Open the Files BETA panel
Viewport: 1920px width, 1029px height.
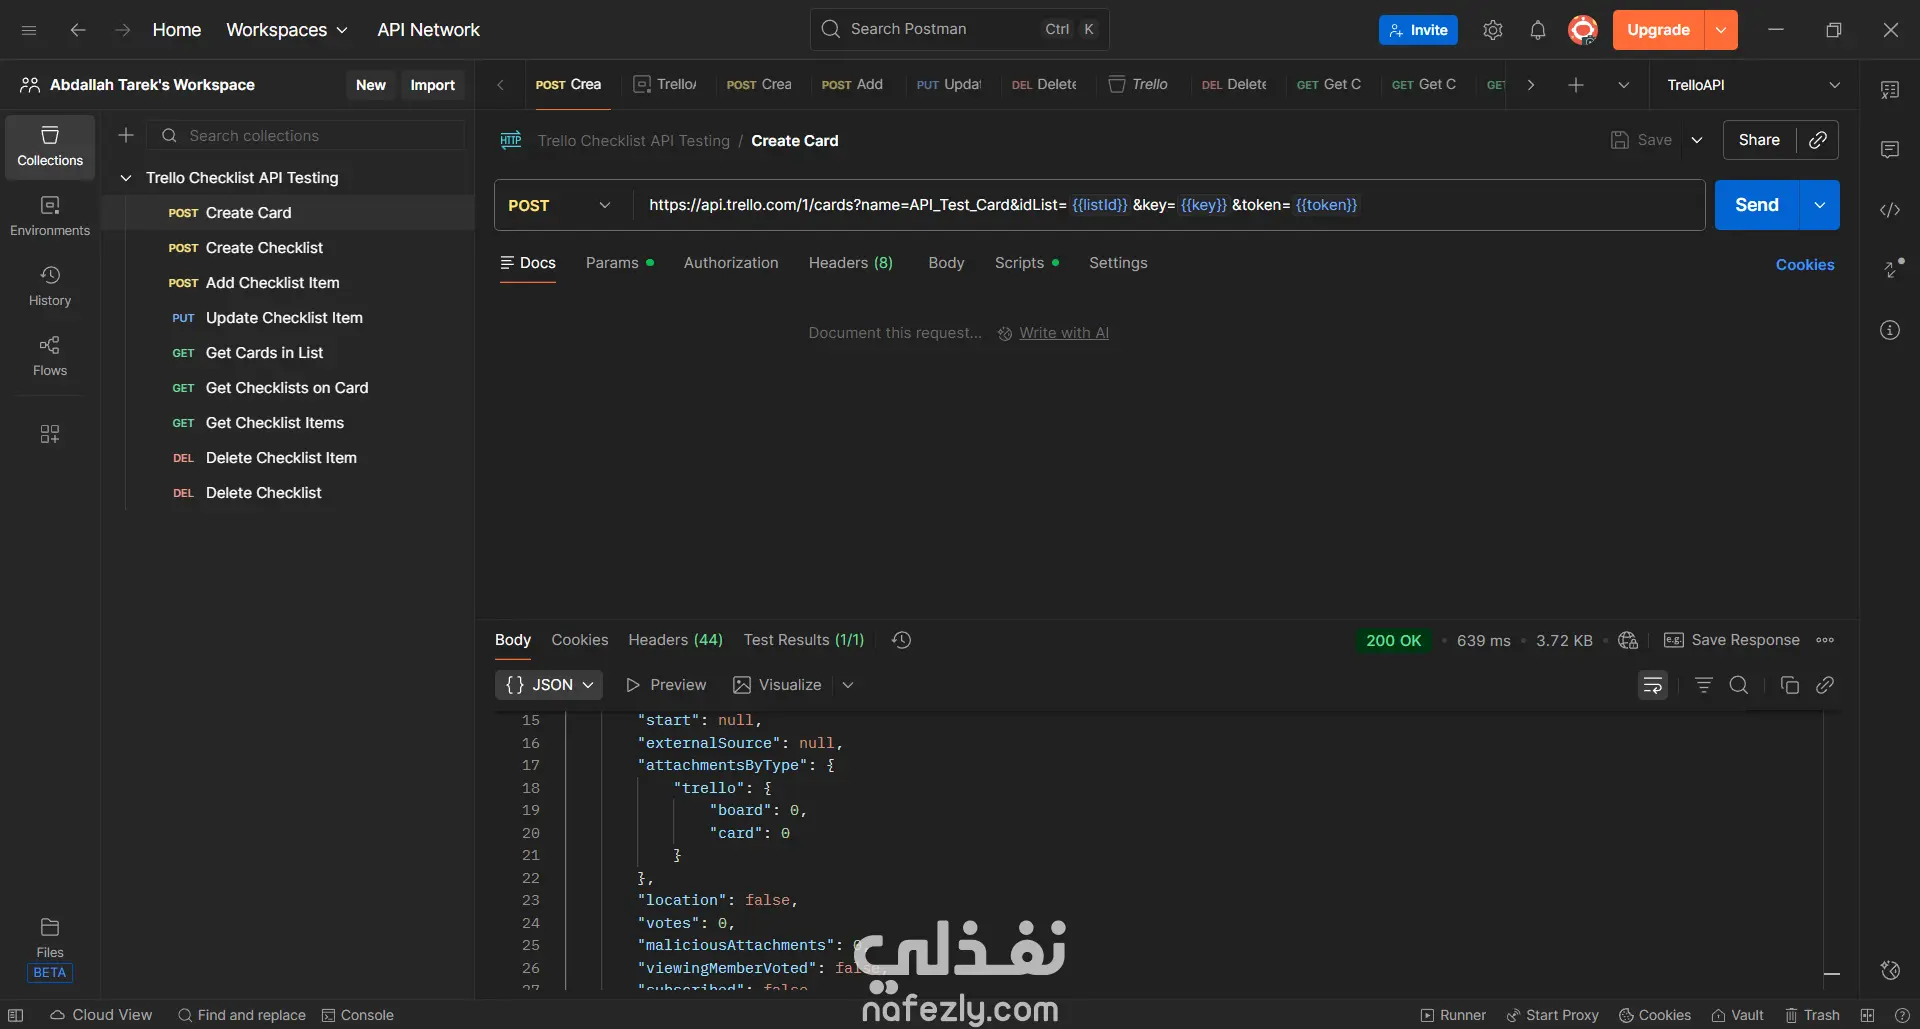(50, 949)
